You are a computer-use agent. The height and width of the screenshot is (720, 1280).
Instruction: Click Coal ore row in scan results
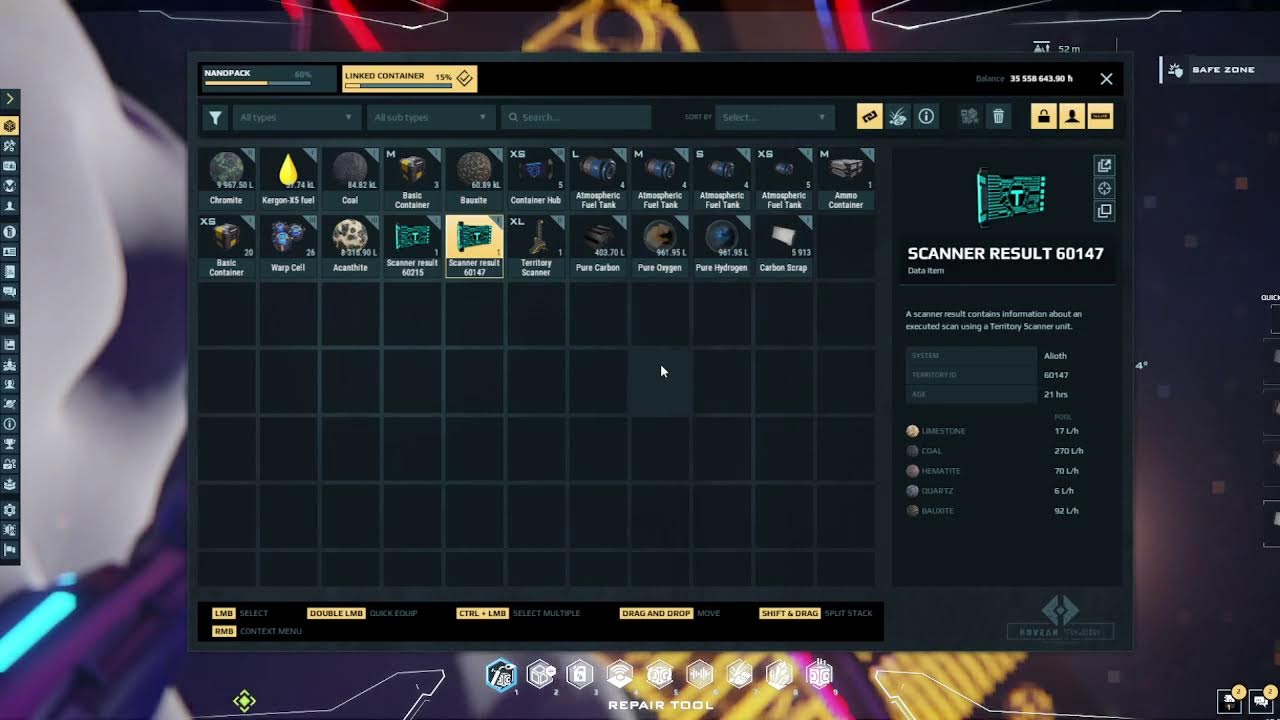1001,451
